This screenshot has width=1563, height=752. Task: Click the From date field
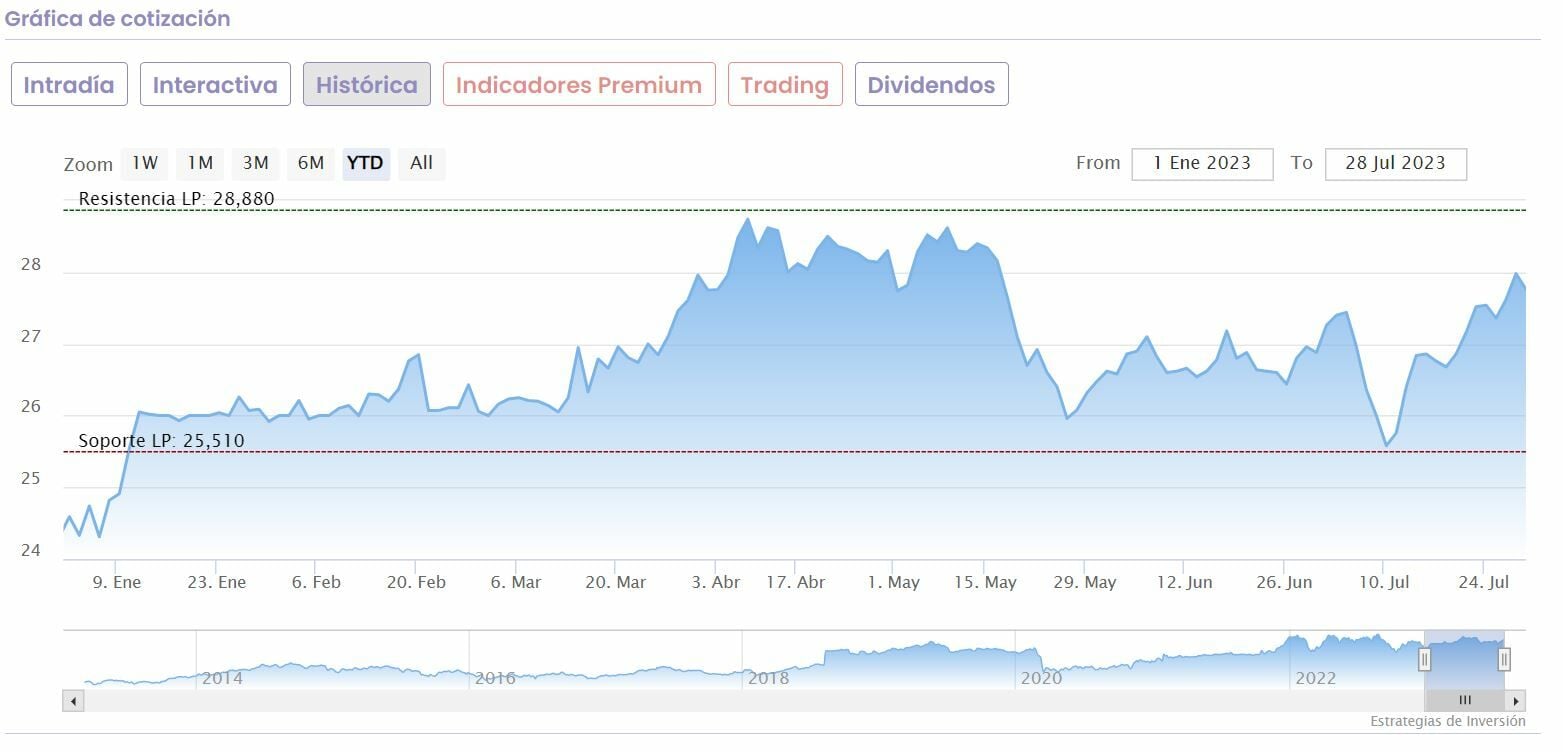point(1202,164)
